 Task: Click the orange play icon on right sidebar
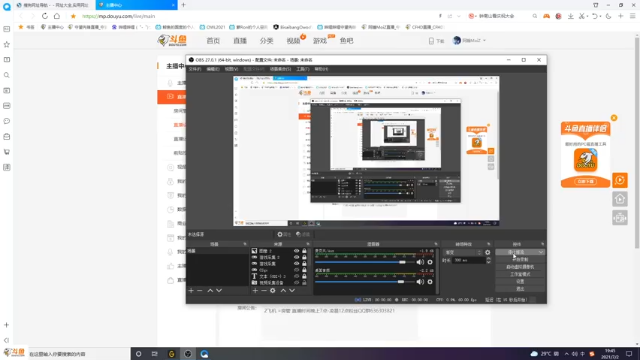pos(620,180)
